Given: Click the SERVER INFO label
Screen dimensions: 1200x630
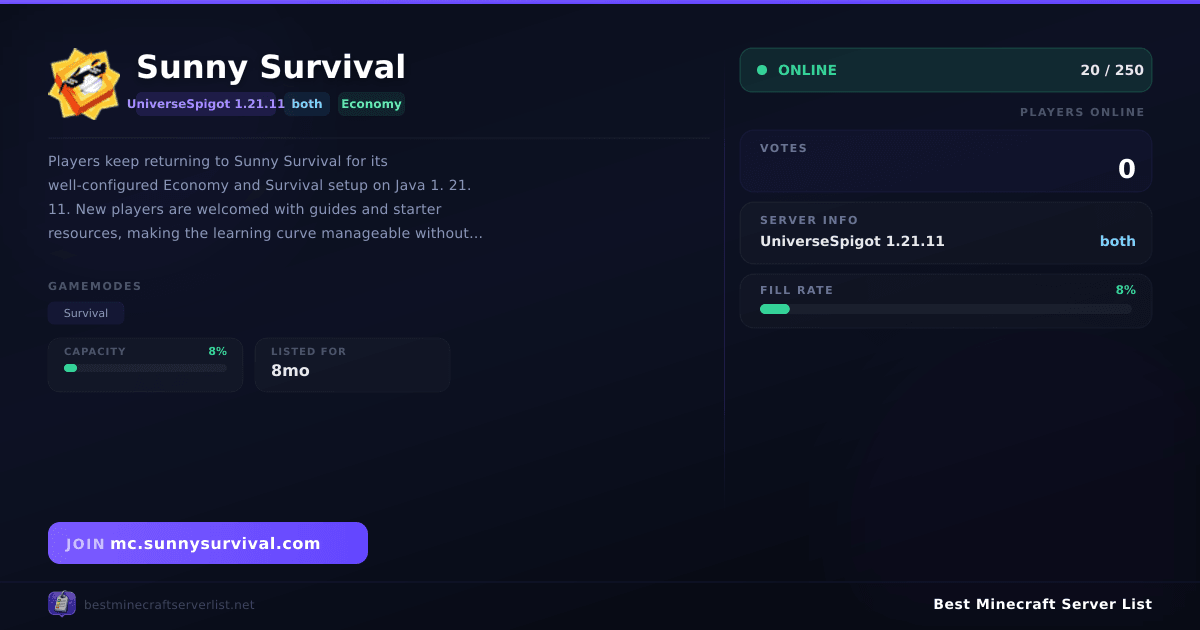Looking at the screenshot, I should (x=809, y=220).
